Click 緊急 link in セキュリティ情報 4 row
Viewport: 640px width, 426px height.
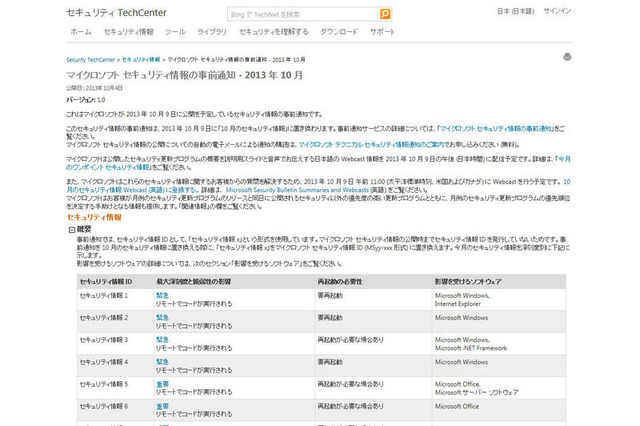[x=162, y=362]
